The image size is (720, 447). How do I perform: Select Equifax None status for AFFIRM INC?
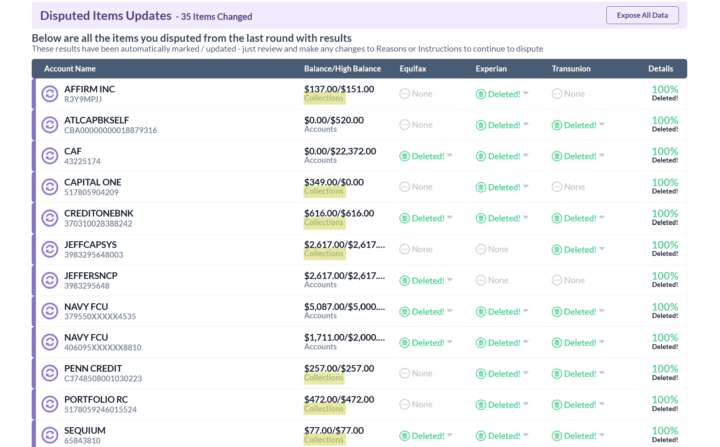[x=416, y=94]
